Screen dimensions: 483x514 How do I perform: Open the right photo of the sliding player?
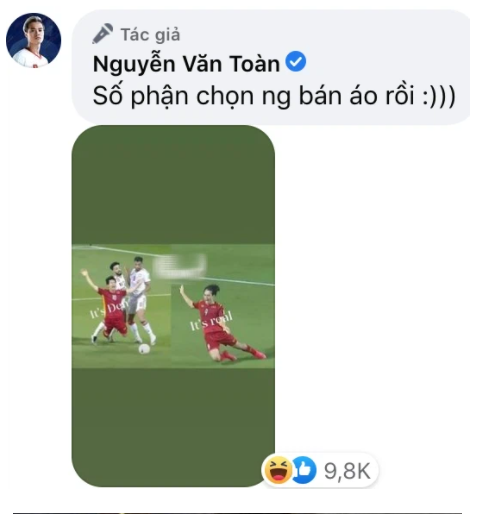(x=223, y=306)
